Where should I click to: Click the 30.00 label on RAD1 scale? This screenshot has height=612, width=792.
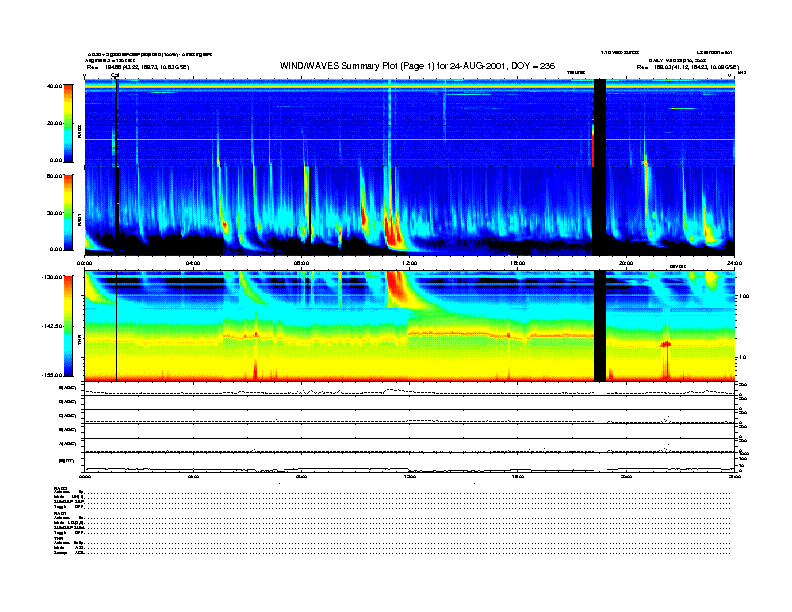click(54, 213)
